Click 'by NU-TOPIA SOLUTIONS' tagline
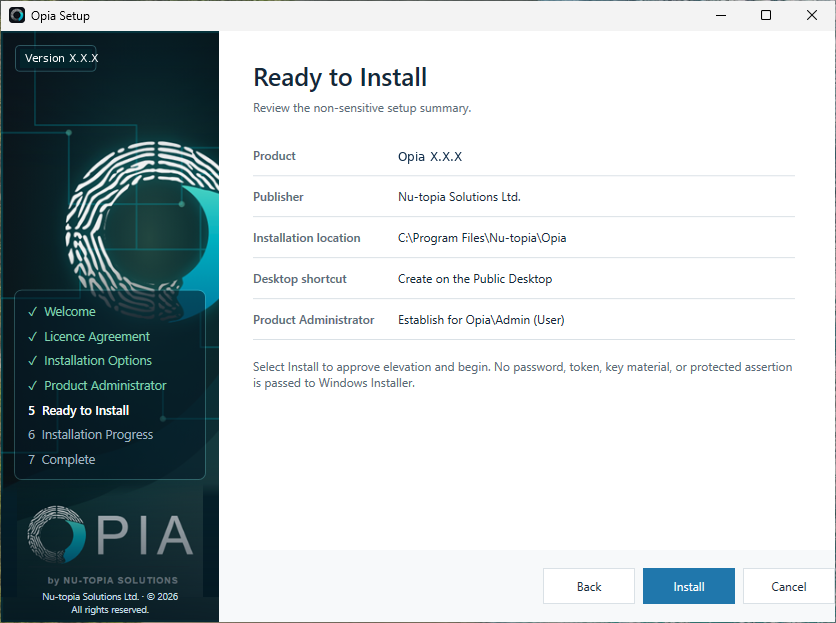 (x=112, y=580)
